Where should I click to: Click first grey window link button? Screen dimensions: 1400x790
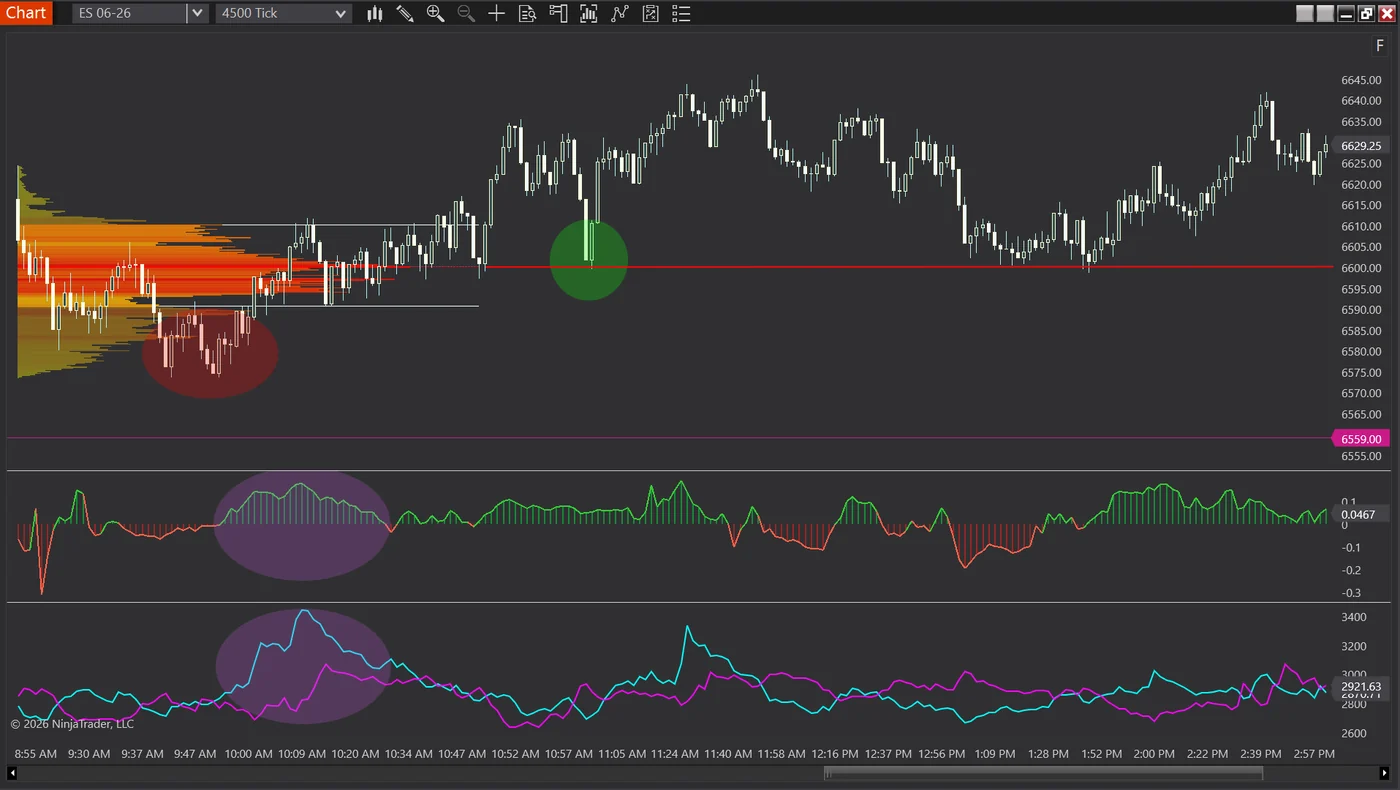[x=1305, y=13]
